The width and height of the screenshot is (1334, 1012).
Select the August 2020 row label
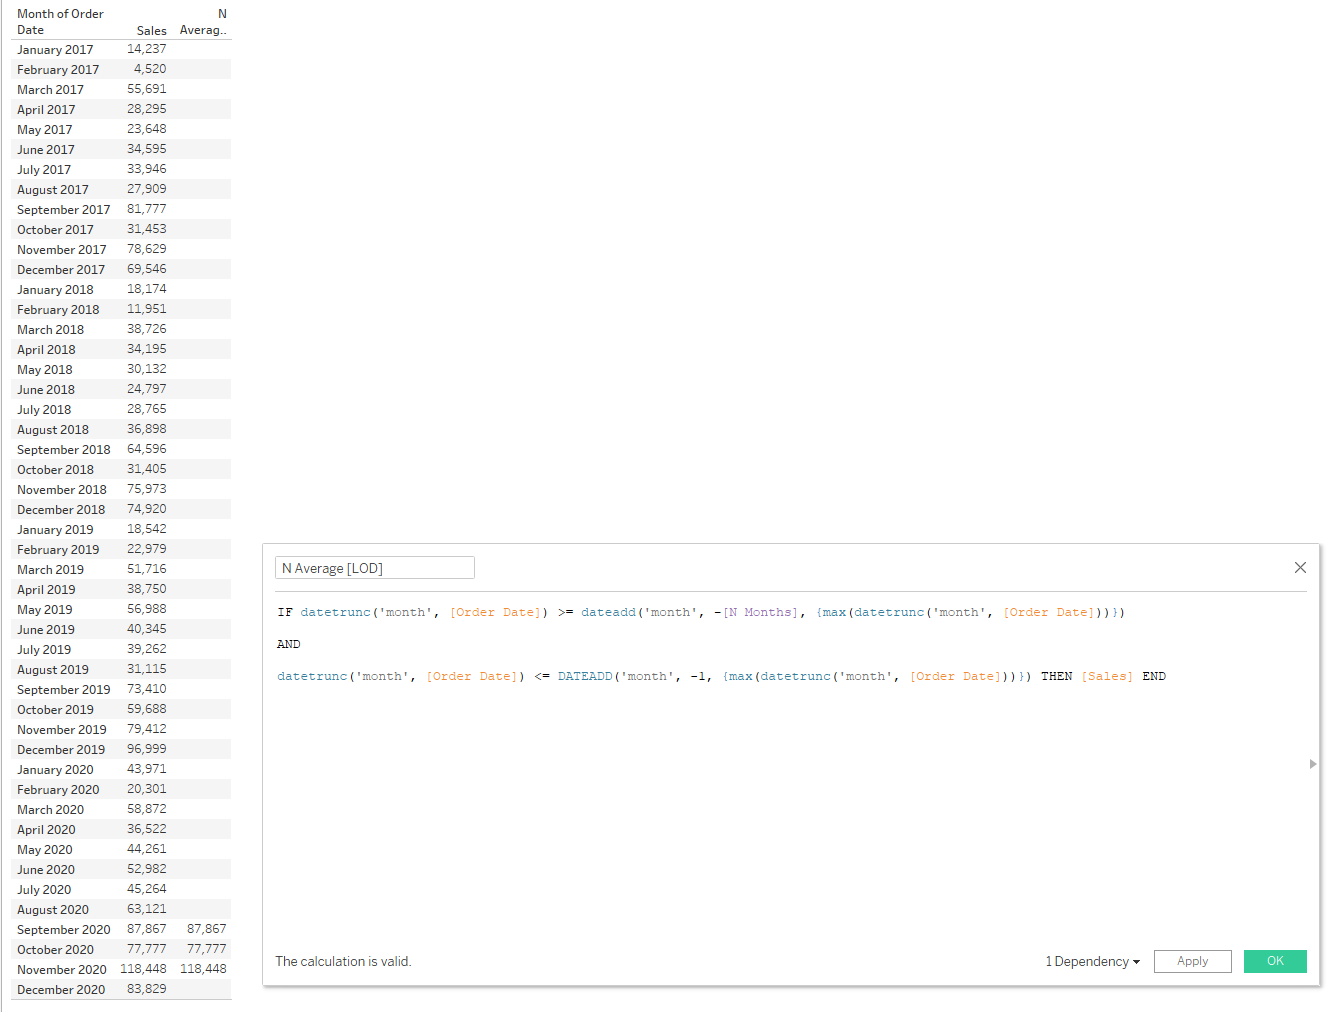[53, 910]
